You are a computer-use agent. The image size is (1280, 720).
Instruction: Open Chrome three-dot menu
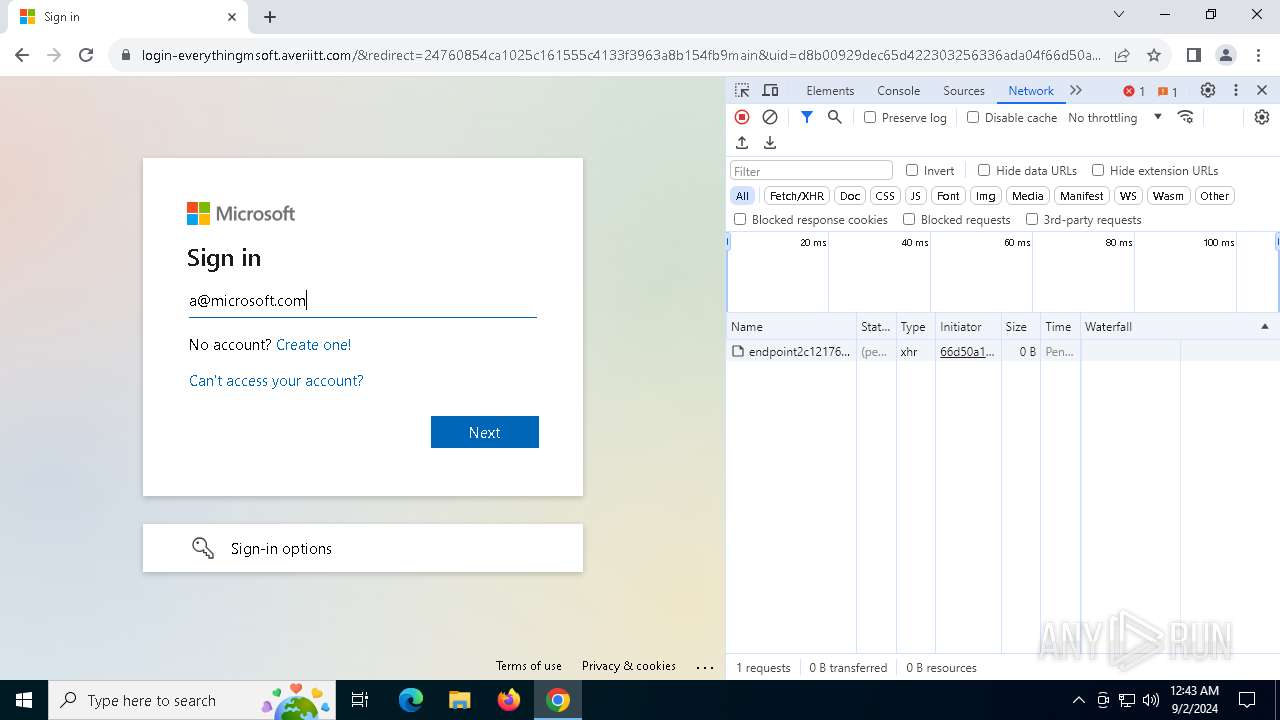point(1257,55)
